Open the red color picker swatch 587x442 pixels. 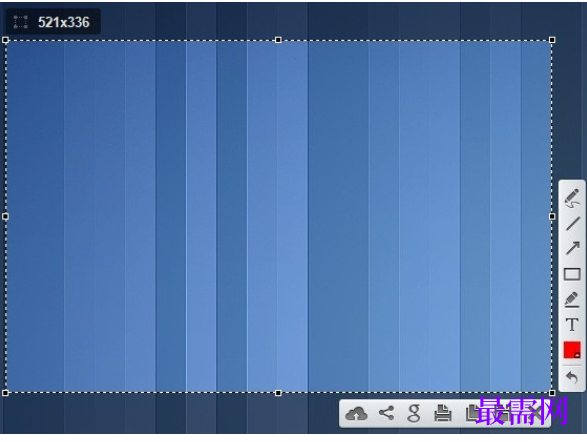coord(572,350)
